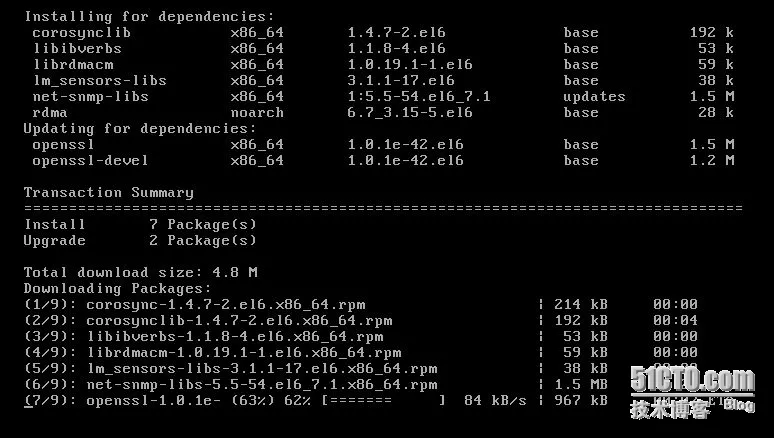Click the (2/9) corosynclib rpm download line

[x=361, y=320]
